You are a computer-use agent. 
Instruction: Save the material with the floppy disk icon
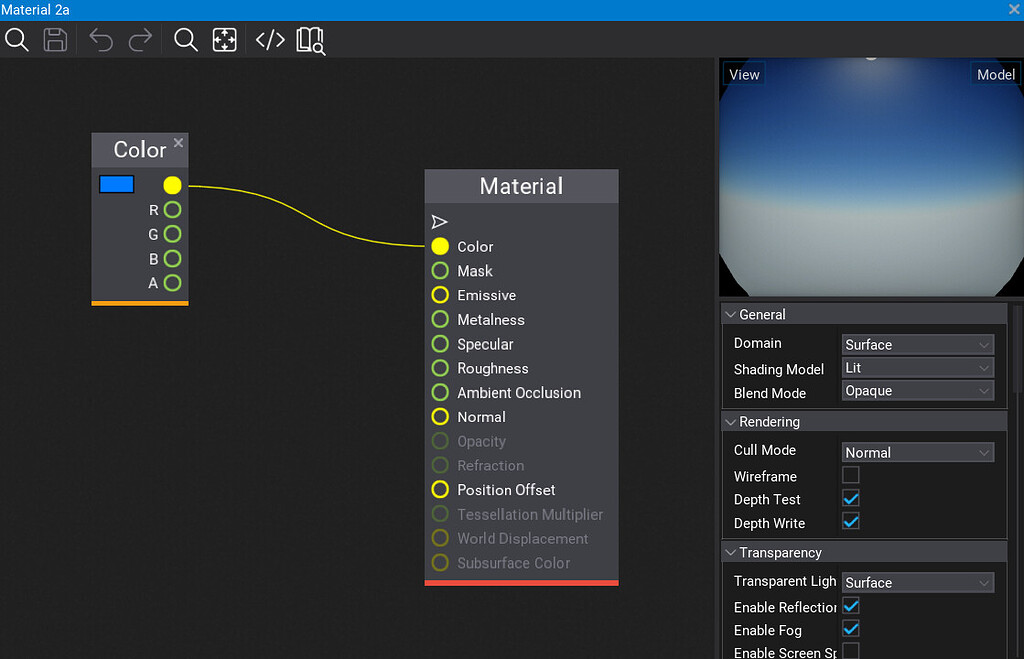pos(55,40)
